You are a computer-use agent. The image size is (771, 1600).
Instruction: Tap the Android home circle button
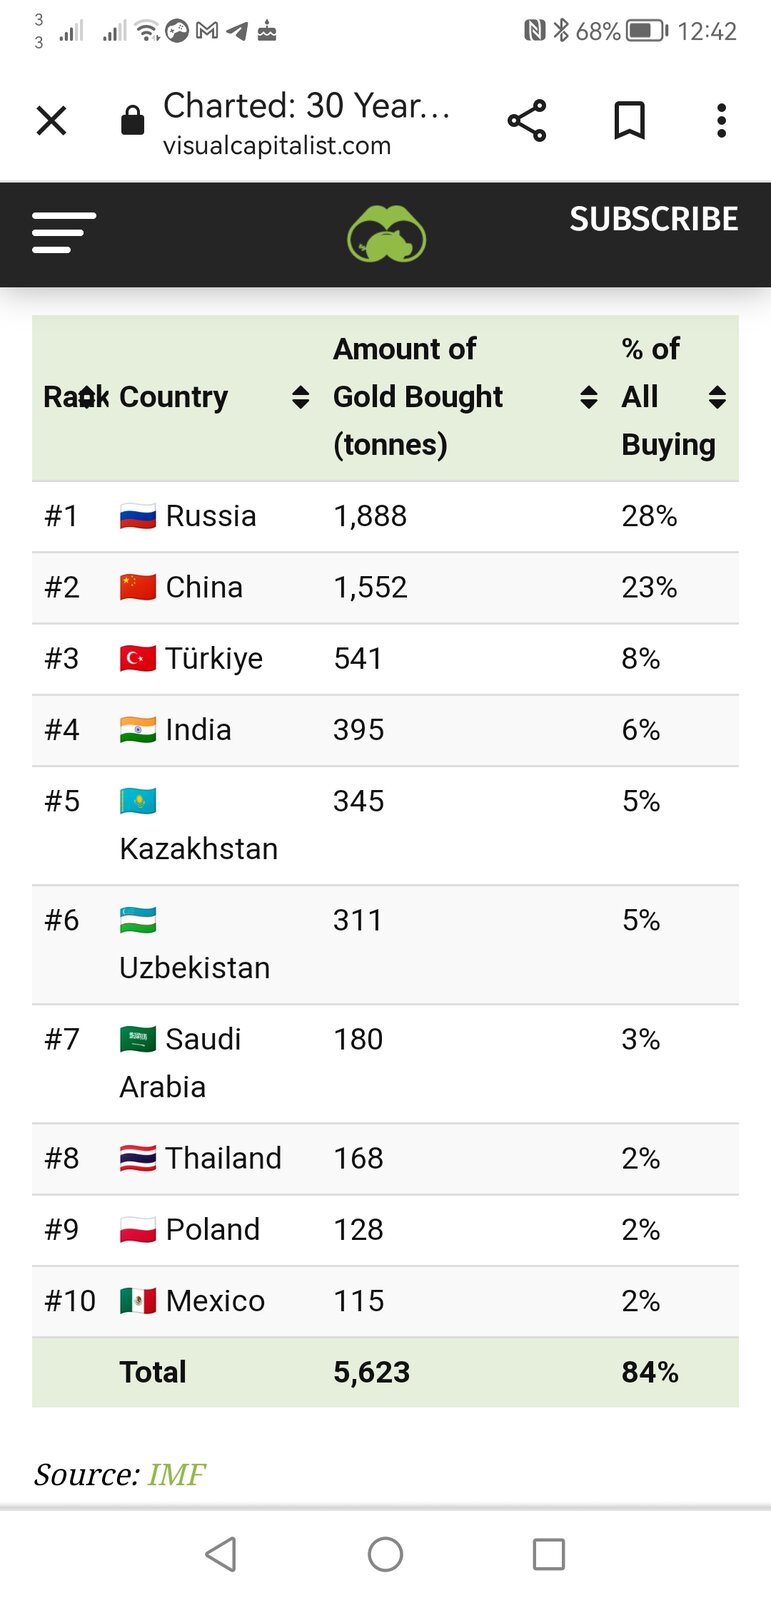pyautogui.click(x=385, y=1554)
